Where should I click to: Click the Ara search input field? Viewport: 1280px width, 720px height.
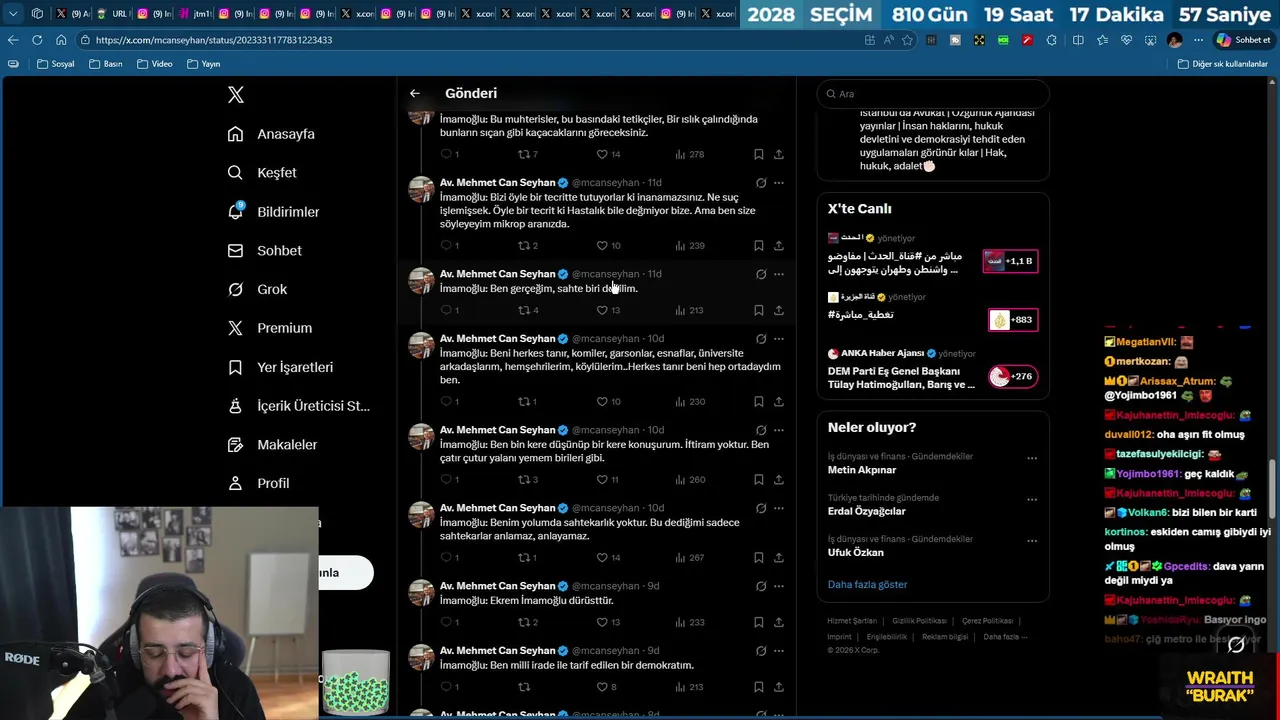tap(933, 94)
